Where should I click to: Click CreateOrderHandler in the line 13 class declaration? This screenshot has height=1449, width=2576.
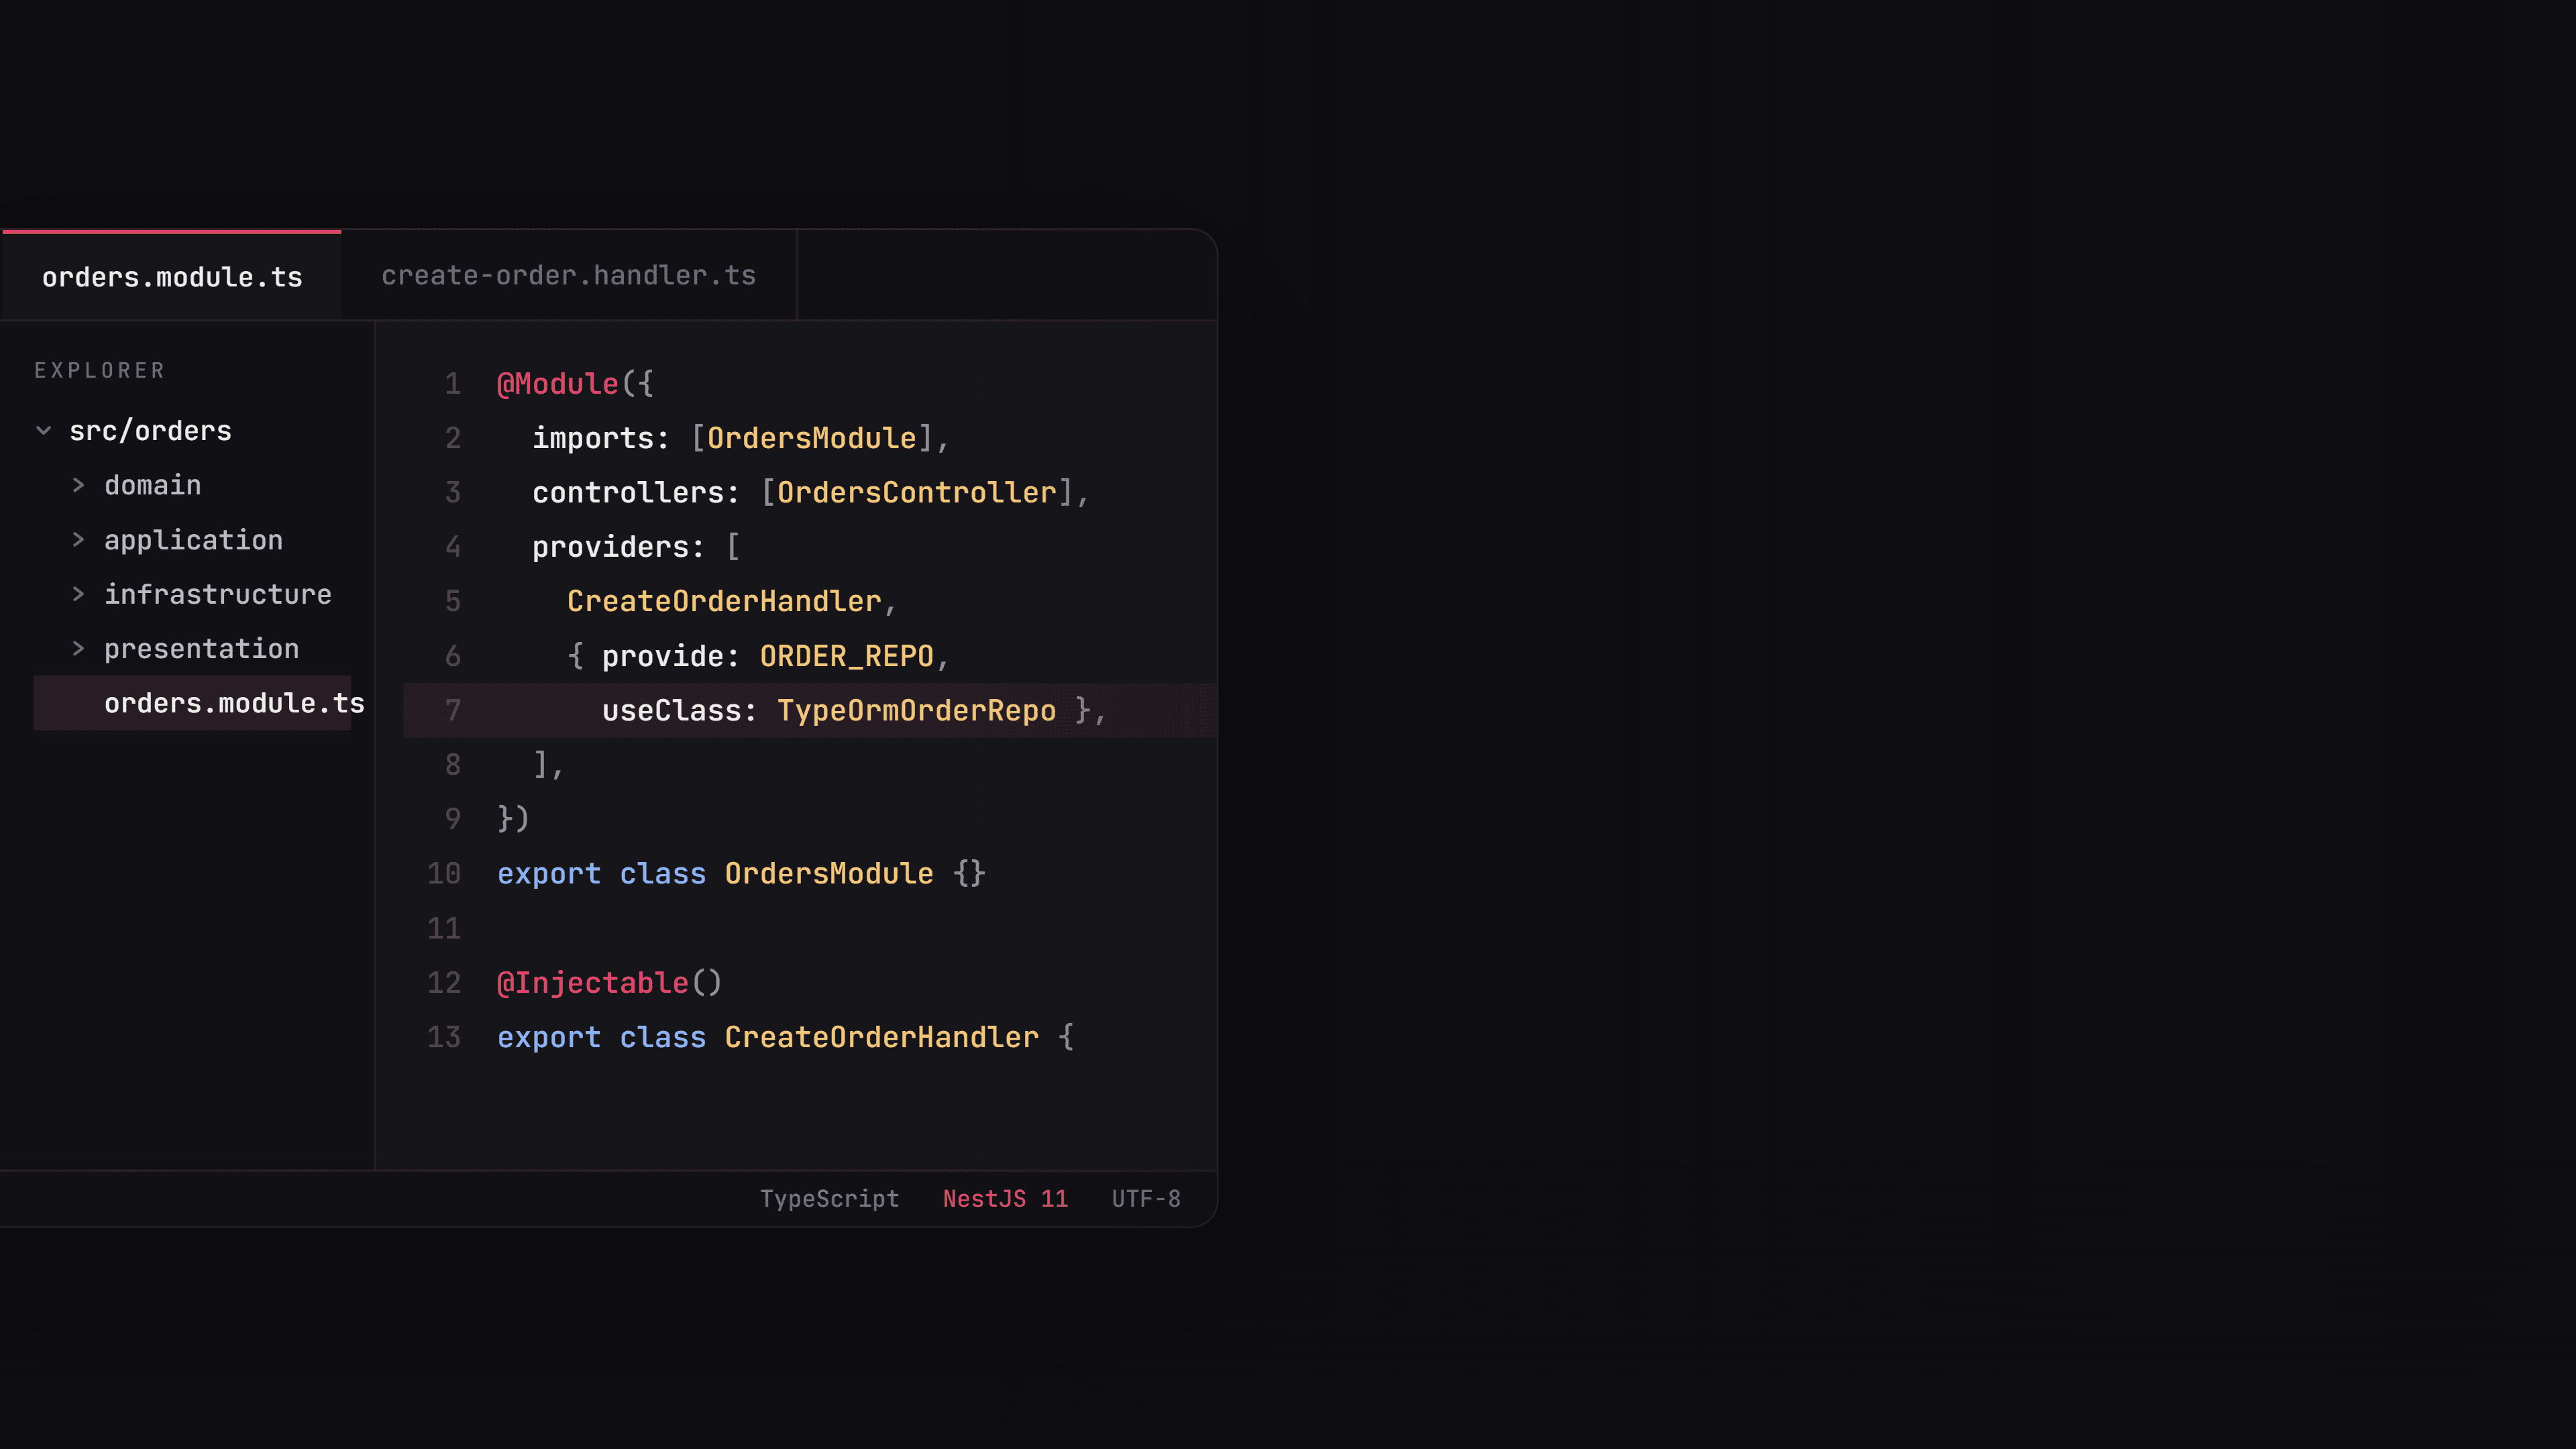[x=882, y=1037]
